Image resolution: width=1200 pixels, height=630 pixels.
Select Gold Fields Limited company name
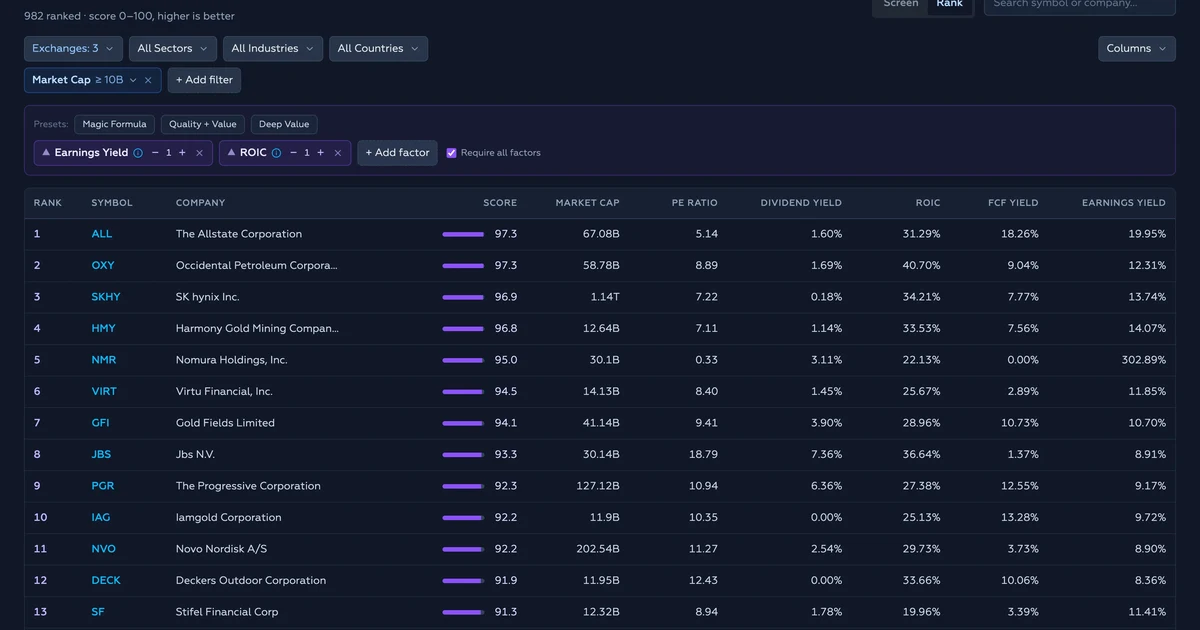click(x=225, y=423)
